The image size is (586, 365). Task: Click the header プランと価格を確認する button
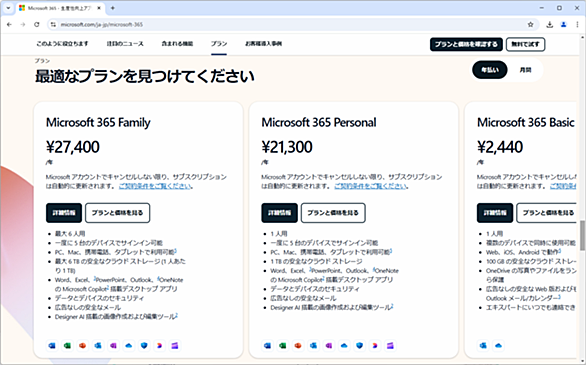coord(466,44)
